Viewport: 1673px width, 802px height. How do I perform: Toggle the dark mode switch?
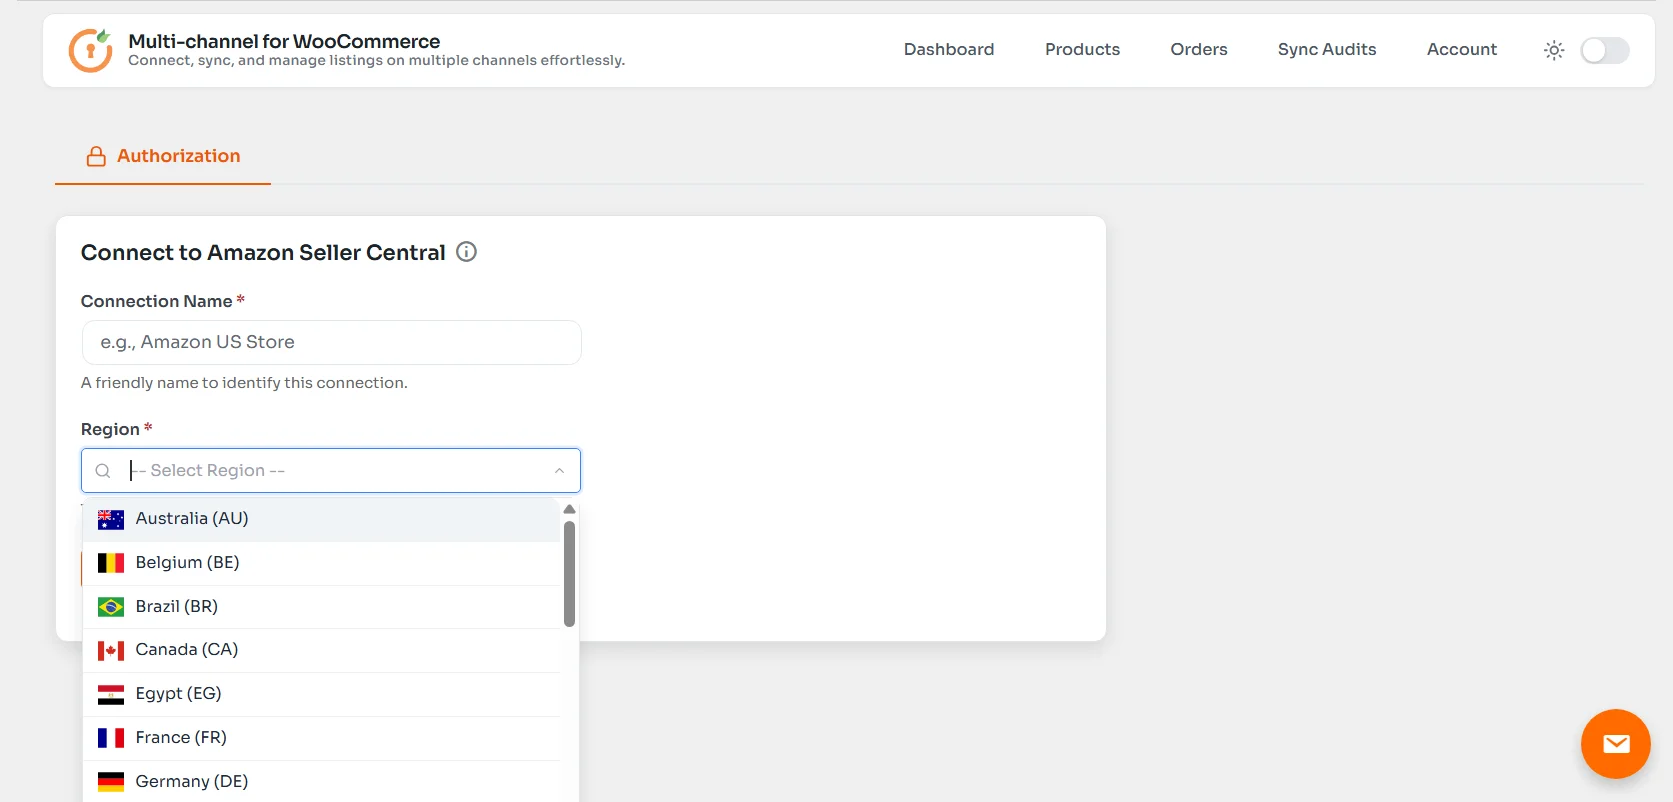point(1605,50)
